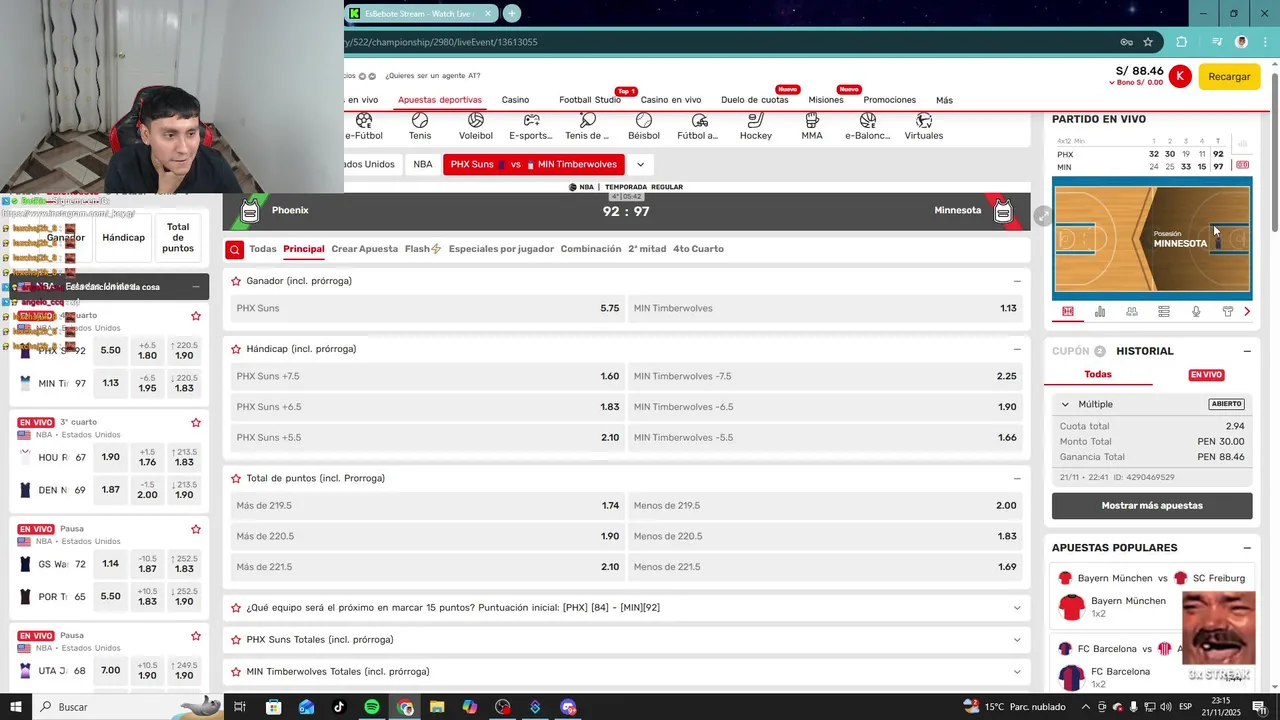The image size is (1280, 720).
Task: Open the microphone commentary icon in live tracker
Action: click(1196, 312)
